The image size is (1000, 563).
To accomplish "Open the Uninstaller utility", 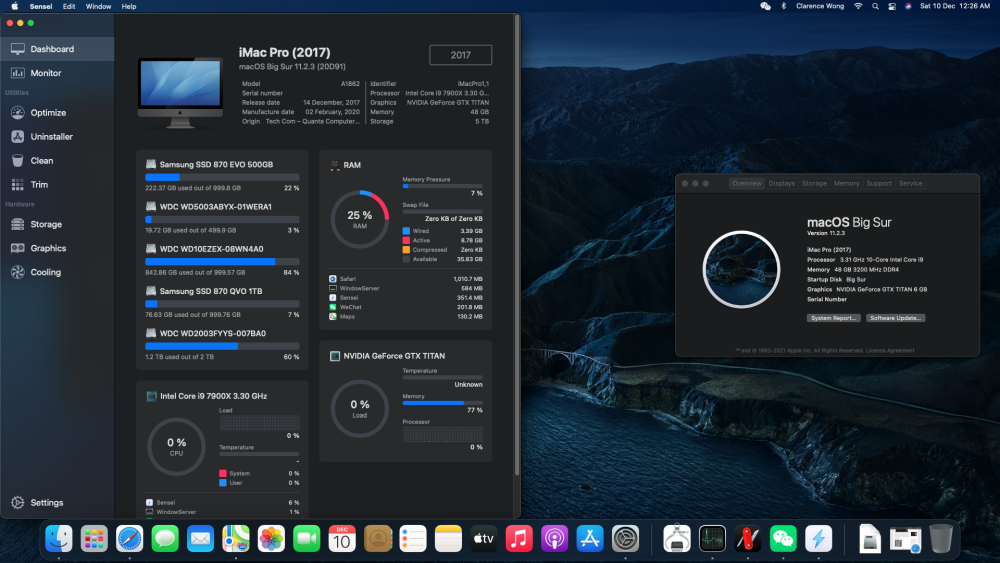I will pos(57,136).
